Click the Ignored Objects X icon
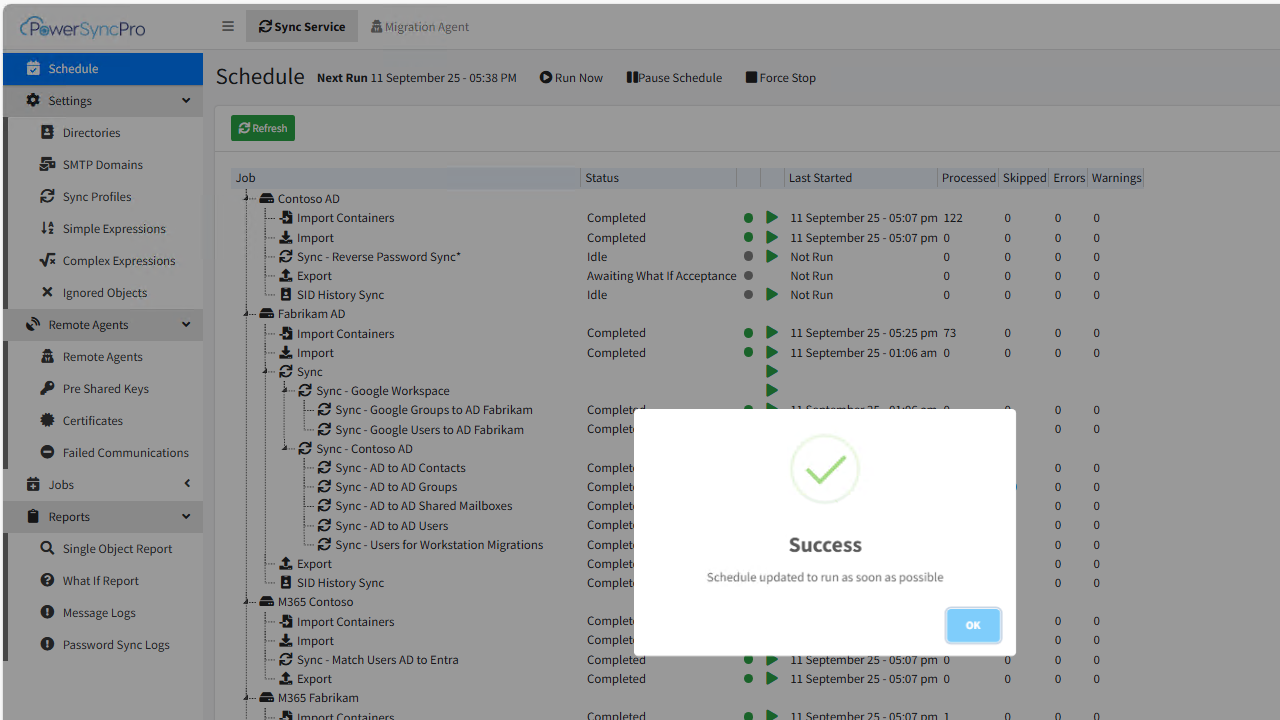Screen dimensions: 1280x720 [x=47, y=293]
